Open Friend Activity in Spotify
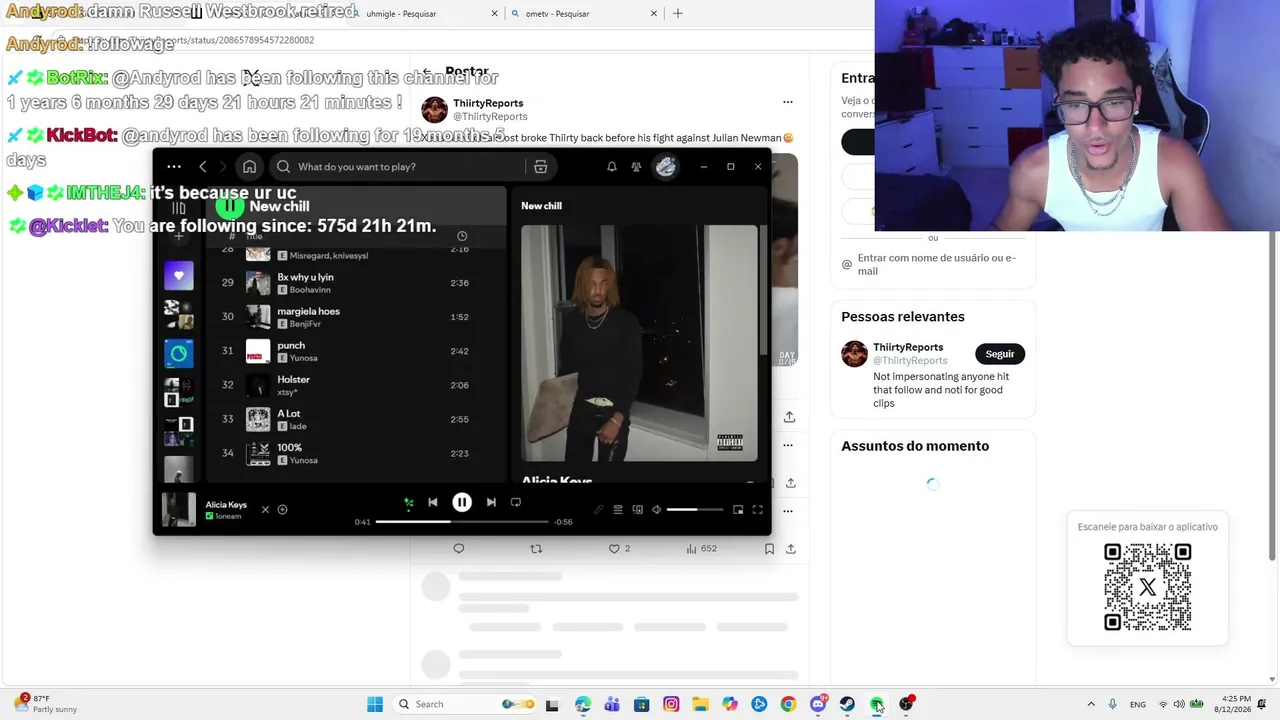This screenshot has height=720, width=1280. click(636, 167)
